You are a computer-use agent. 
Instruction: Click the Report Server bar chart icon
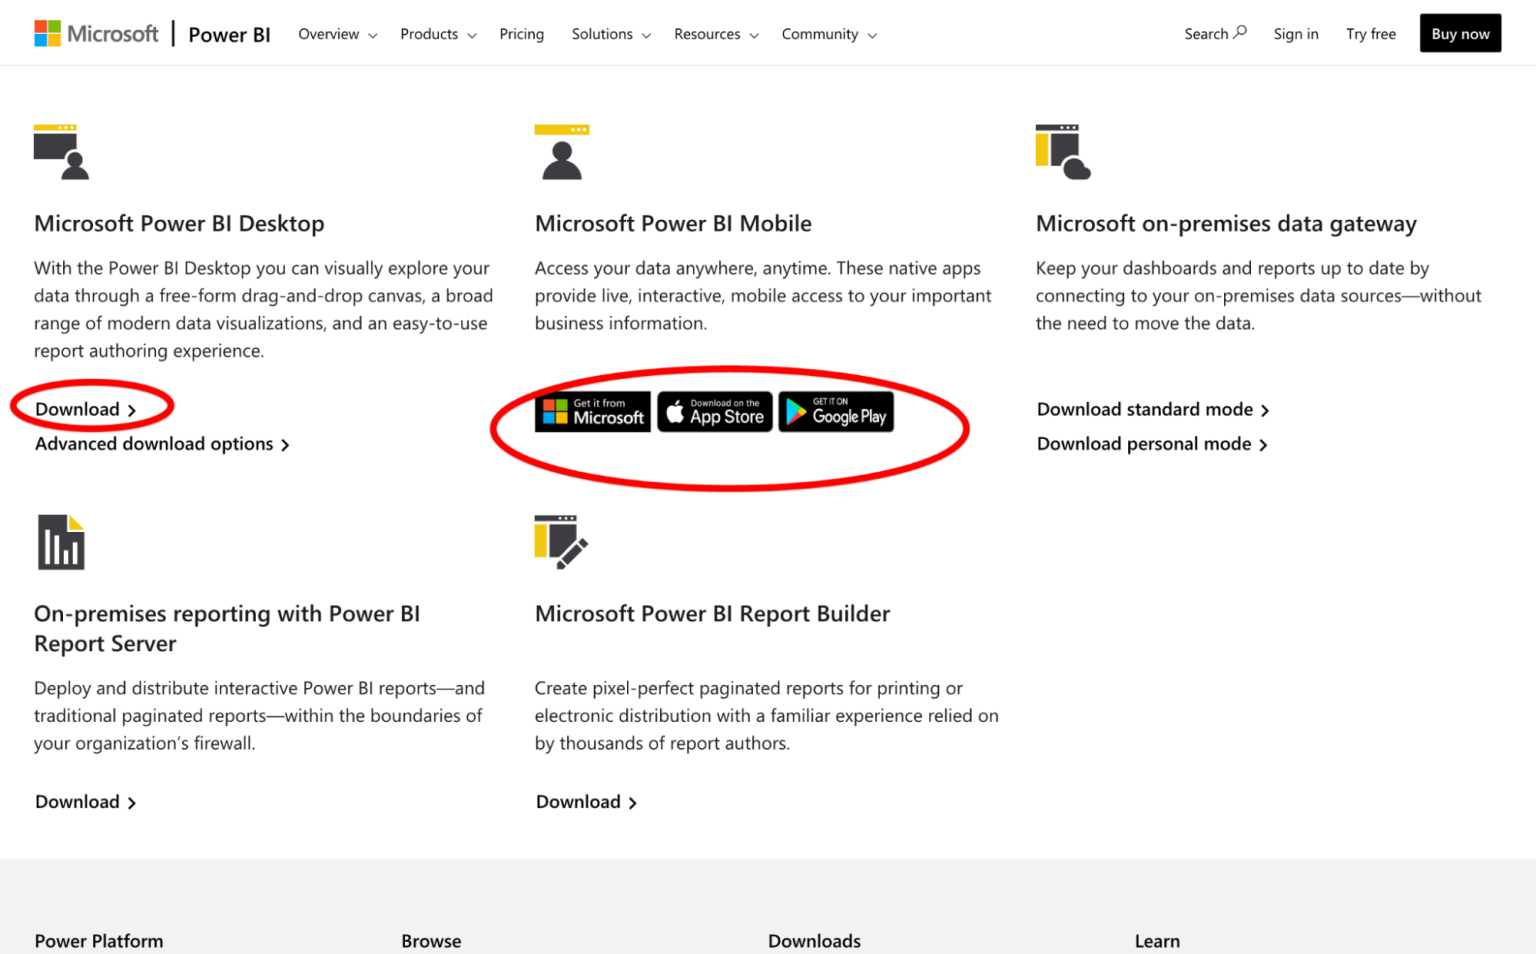[61, 542]
